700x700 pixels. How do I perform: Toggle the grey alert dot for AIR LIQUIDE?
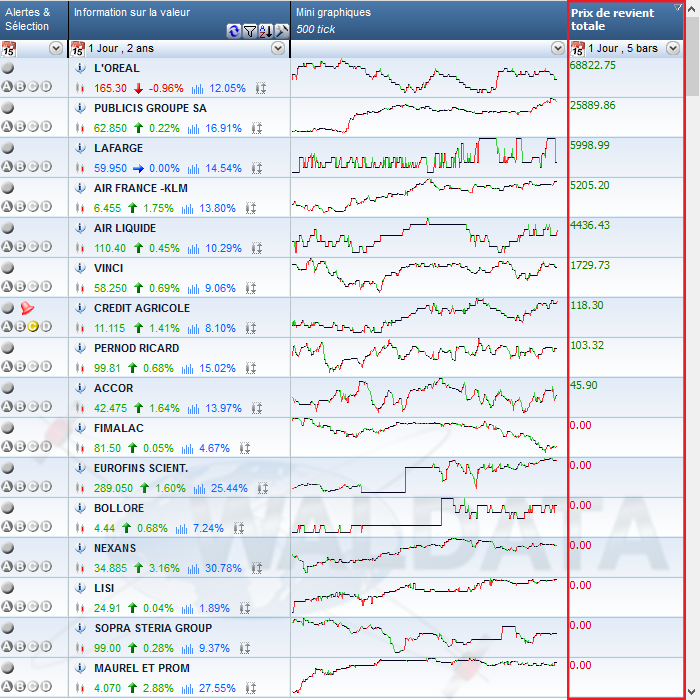(8, 228)
